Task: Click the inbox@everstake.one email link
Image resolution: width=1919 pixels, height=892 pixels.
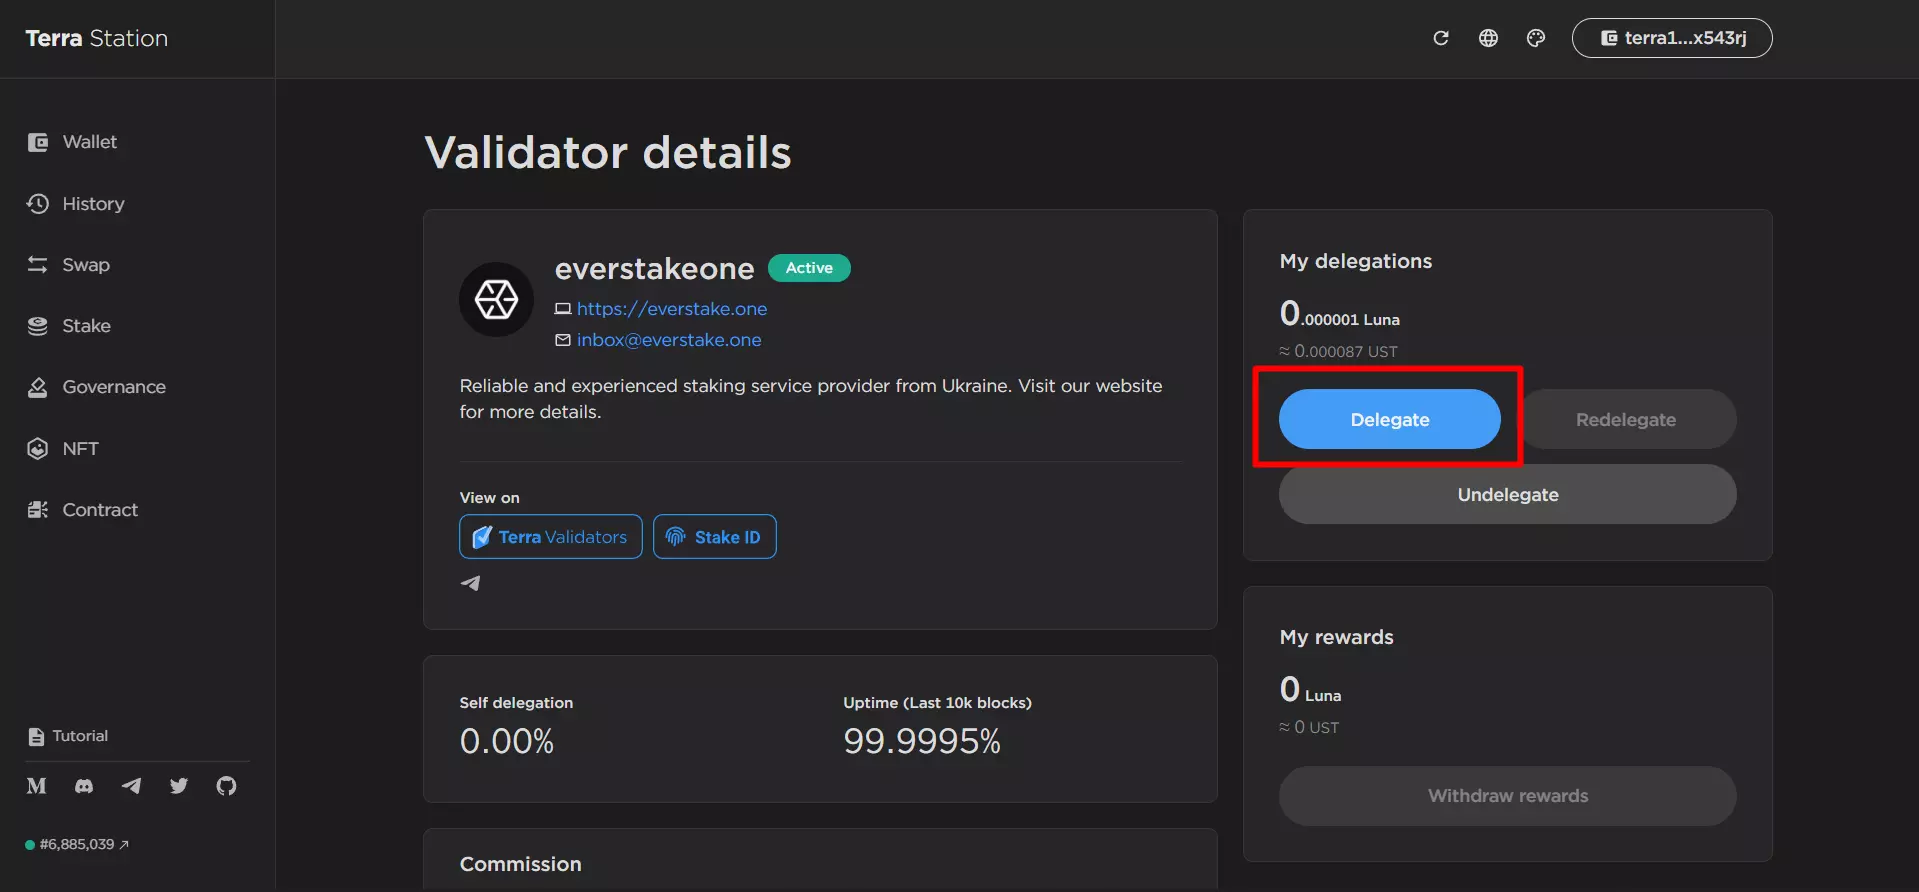Action: point(669,340)
